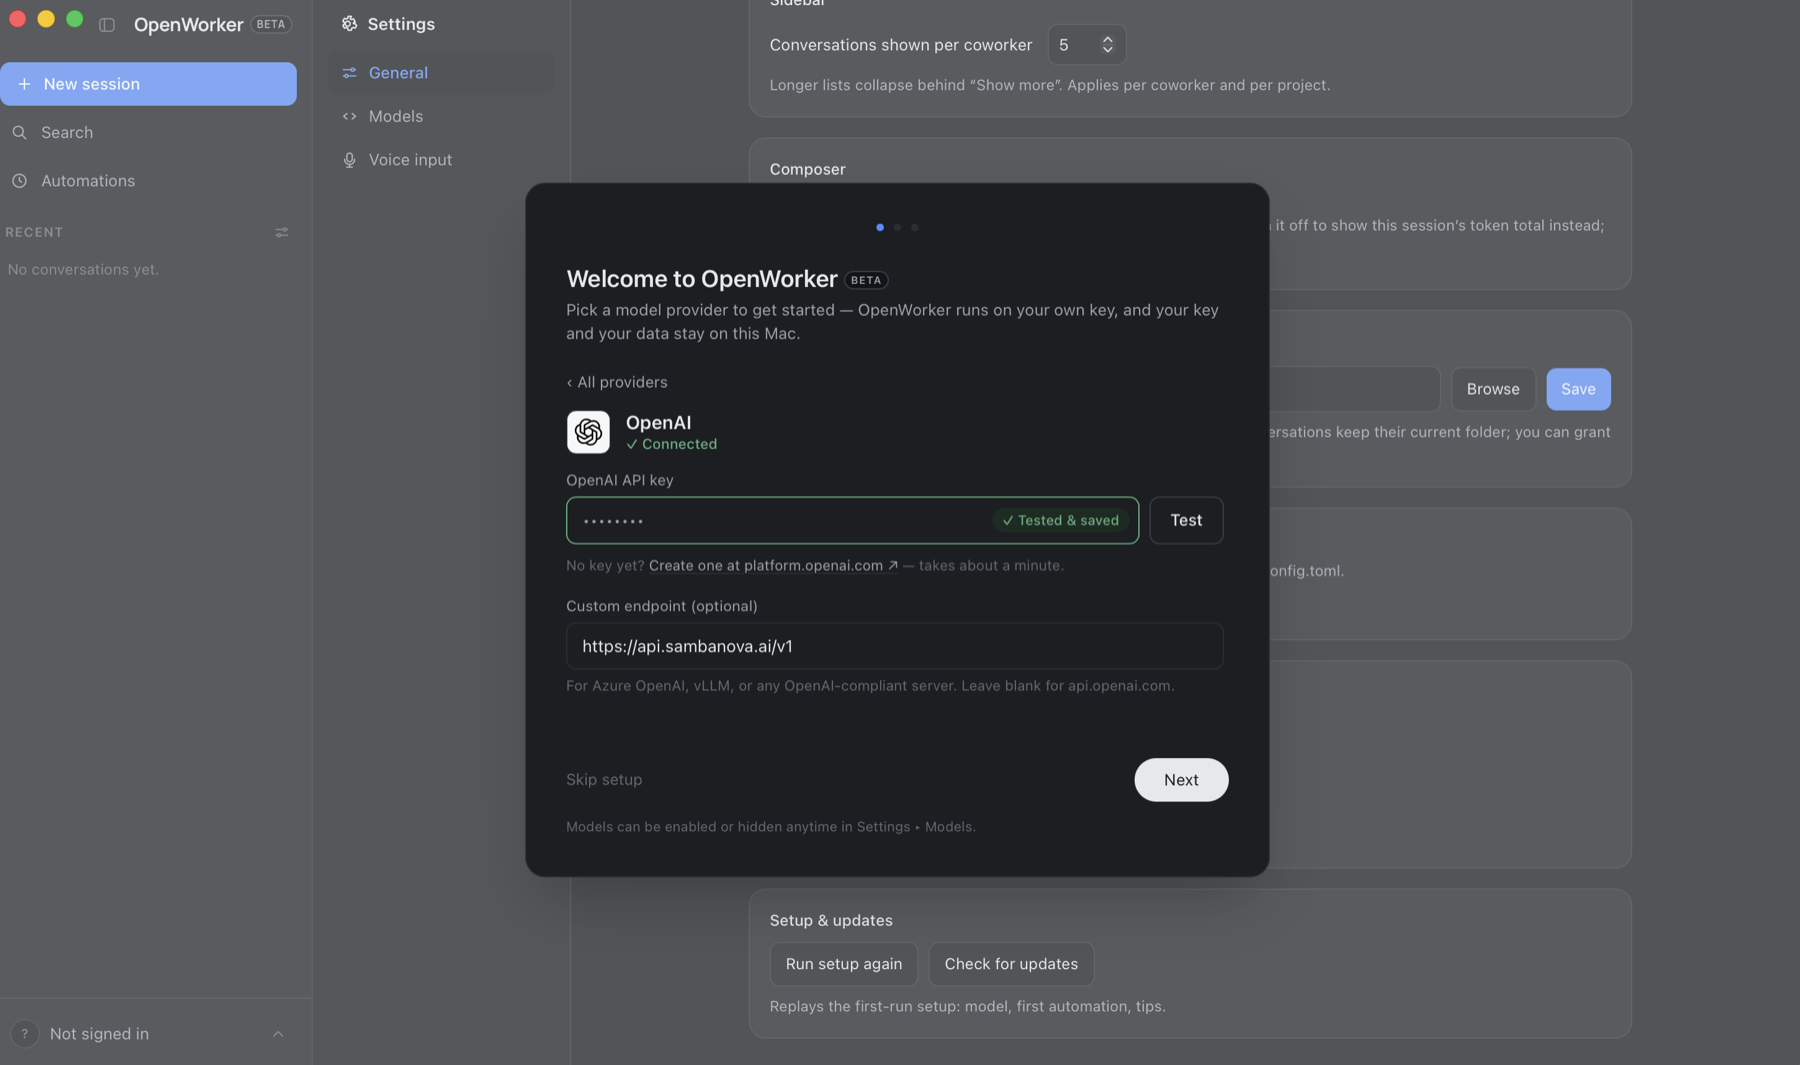The height and width of the screenshot is (1065, 1800).
Task: Select the Models settings tab
Action: (x=441, y=116)
